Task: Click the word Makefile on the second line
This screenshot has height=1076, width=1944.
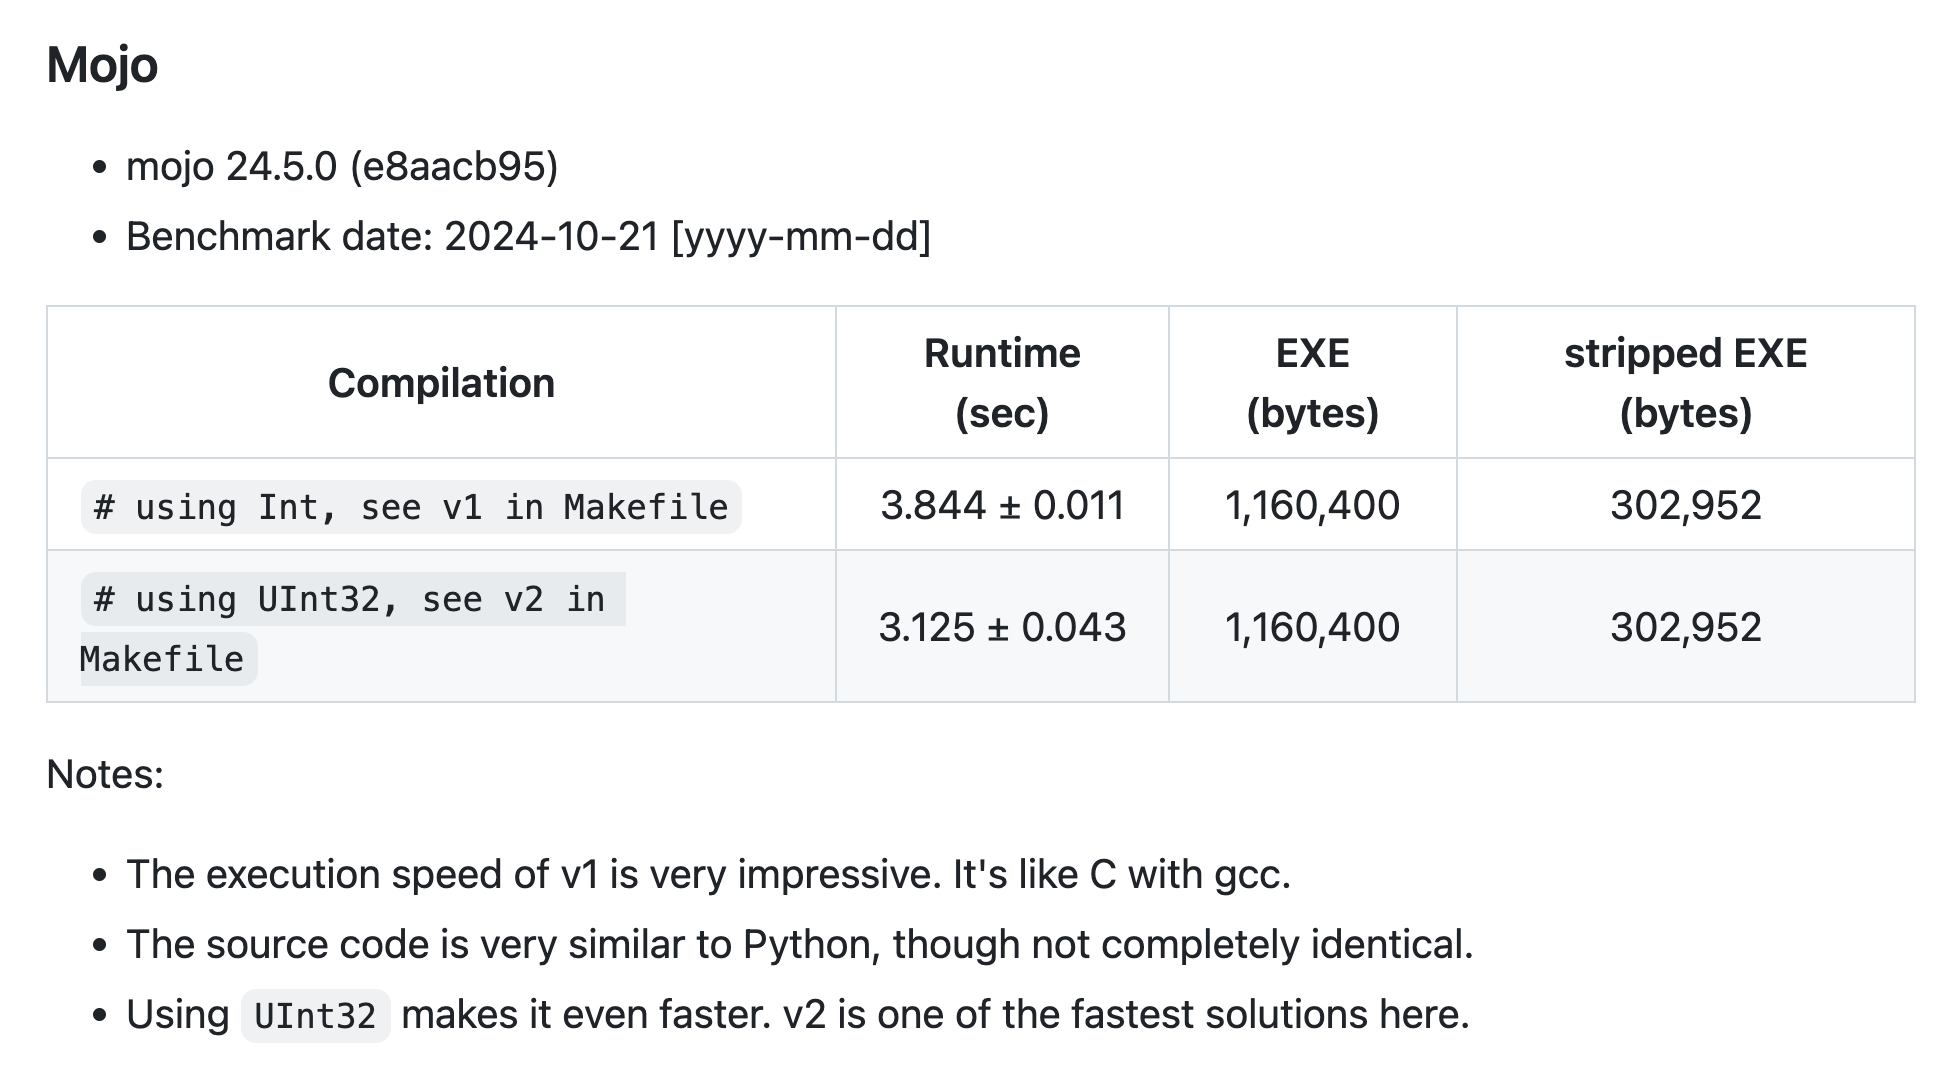Action: (162, 659)
